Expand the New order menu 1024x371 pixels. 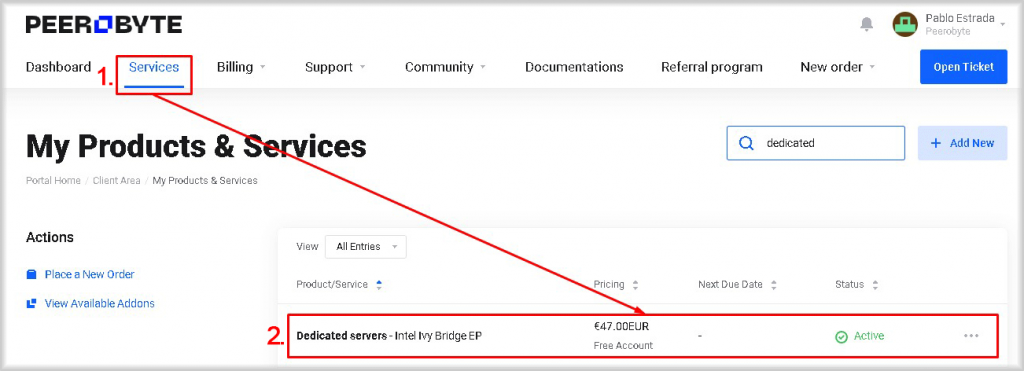pos(837,67)
